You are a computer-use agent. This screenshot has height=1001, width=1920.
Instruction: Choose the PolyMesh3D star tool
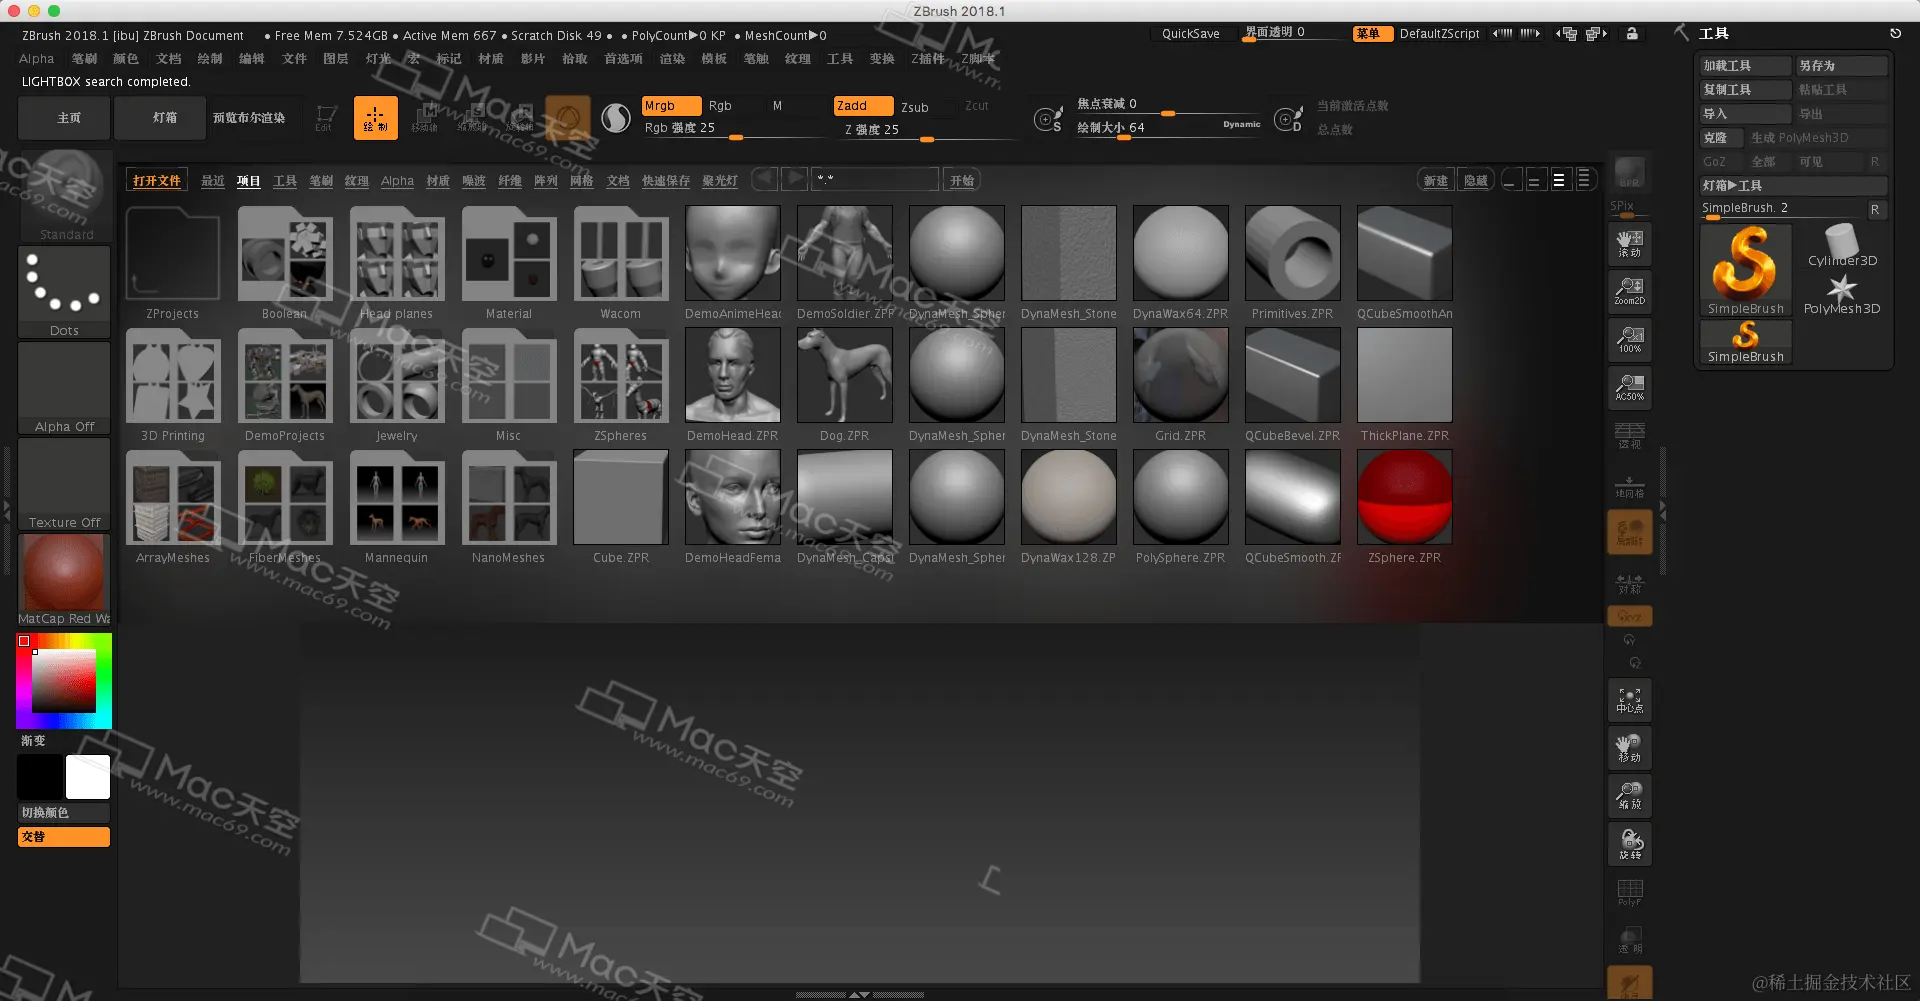(x=1842, y=295)
